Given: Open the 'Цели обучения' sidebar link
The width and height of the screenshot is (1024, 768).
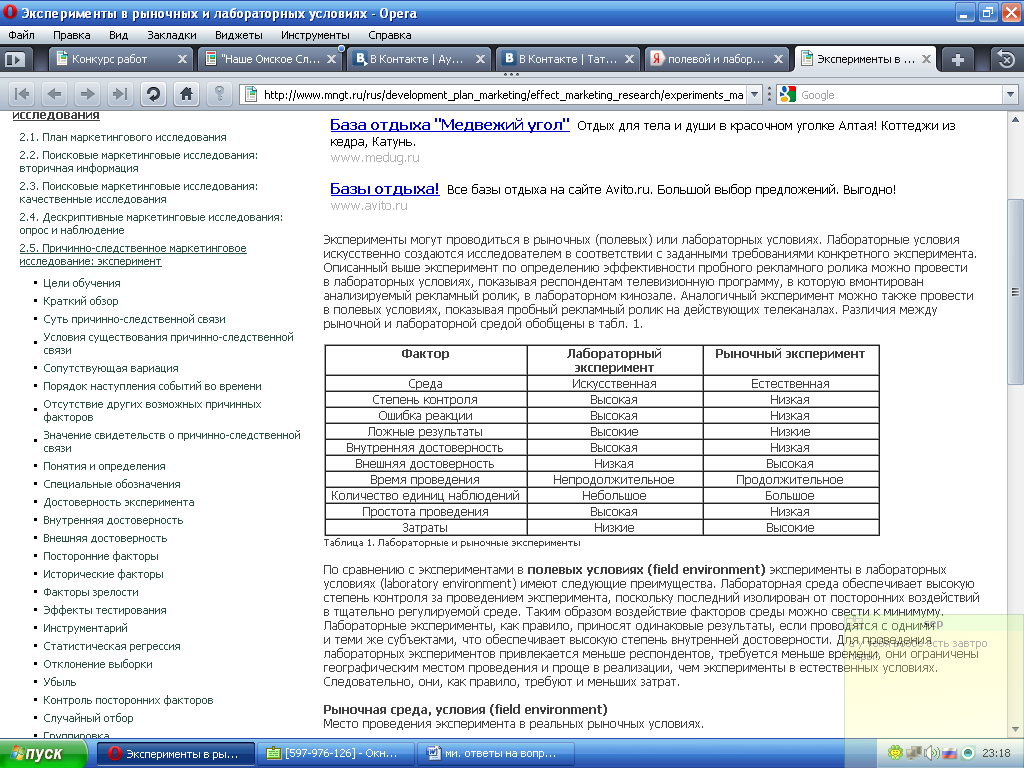Looking at the screenshot, I should [82, 283].
